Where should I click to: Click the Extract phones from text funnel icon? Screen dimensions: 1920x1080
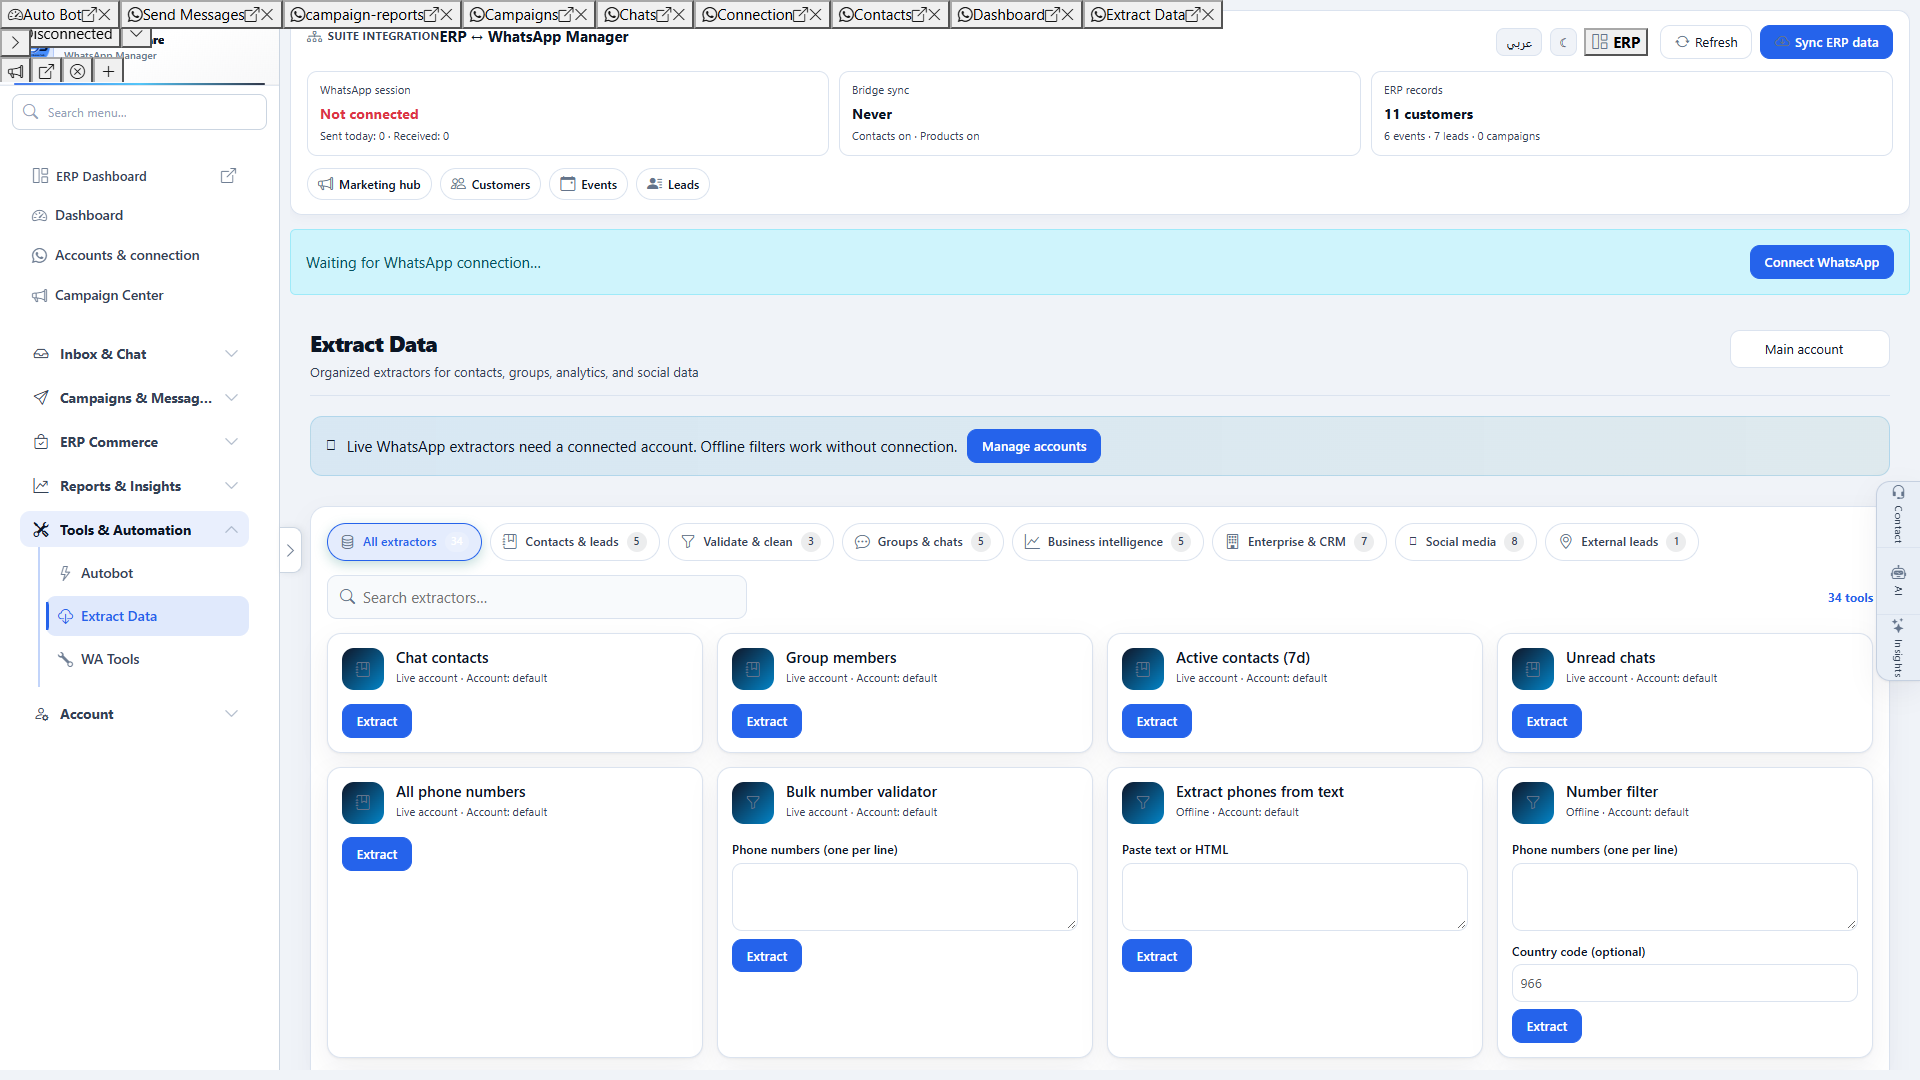click(1143, 803)
